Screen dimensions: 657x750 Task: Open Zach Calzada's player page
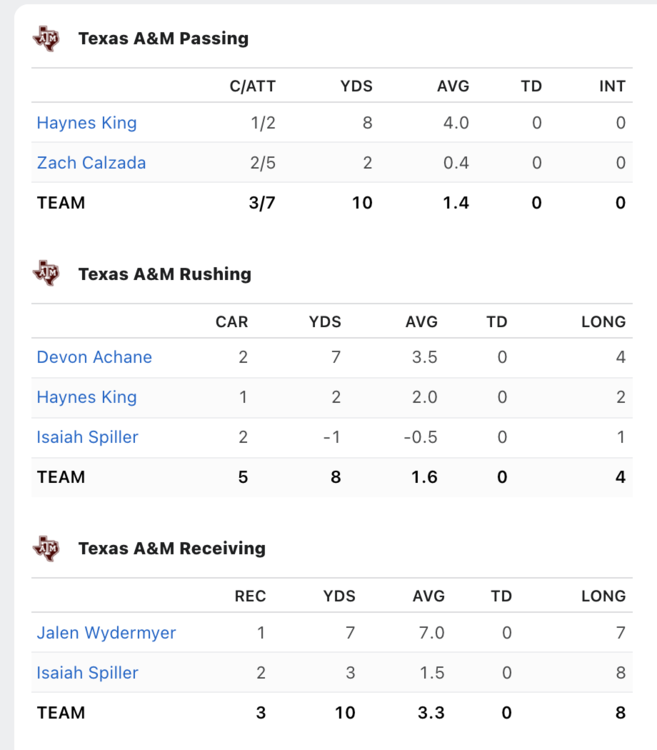(91, 163)
